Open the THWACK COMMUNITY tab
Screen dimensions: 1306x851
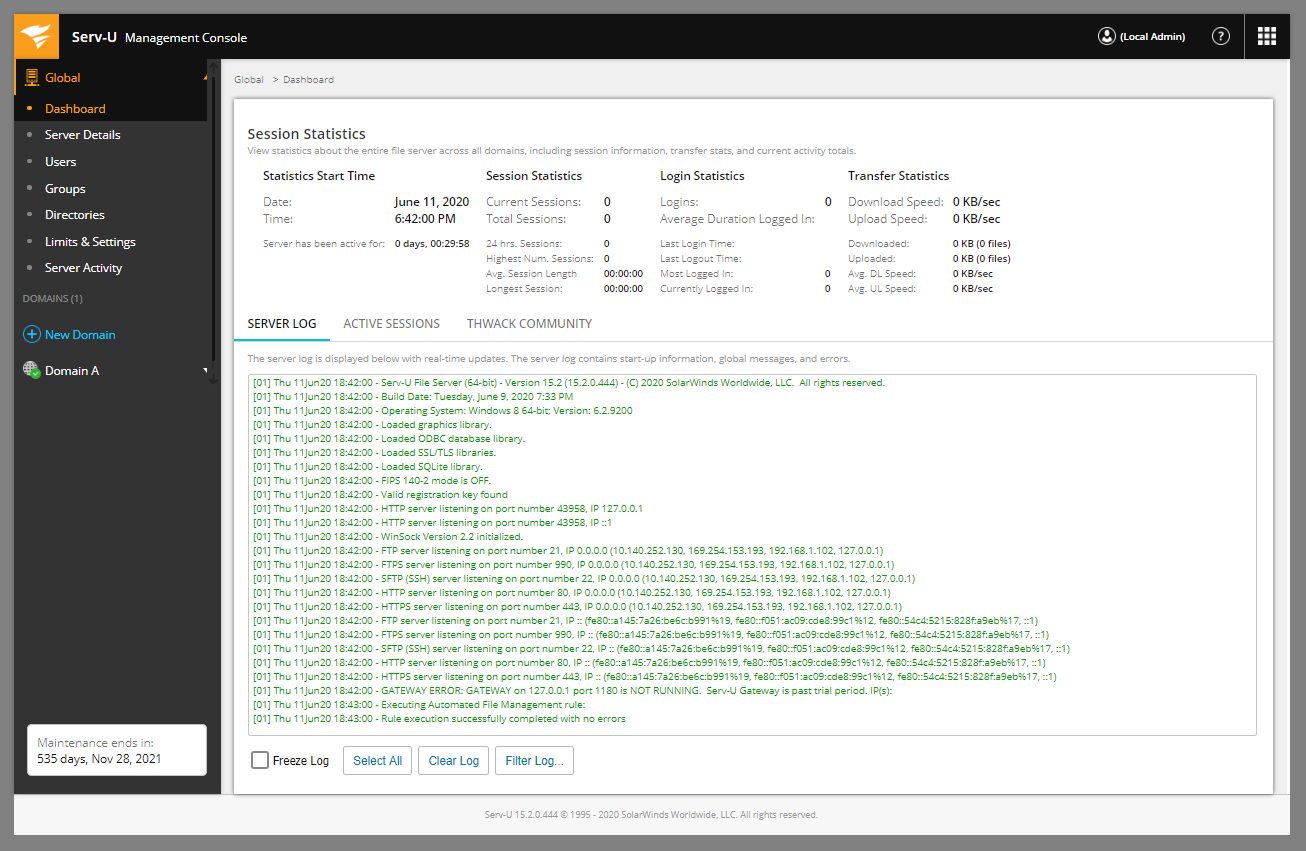click(x=529, y=323)
